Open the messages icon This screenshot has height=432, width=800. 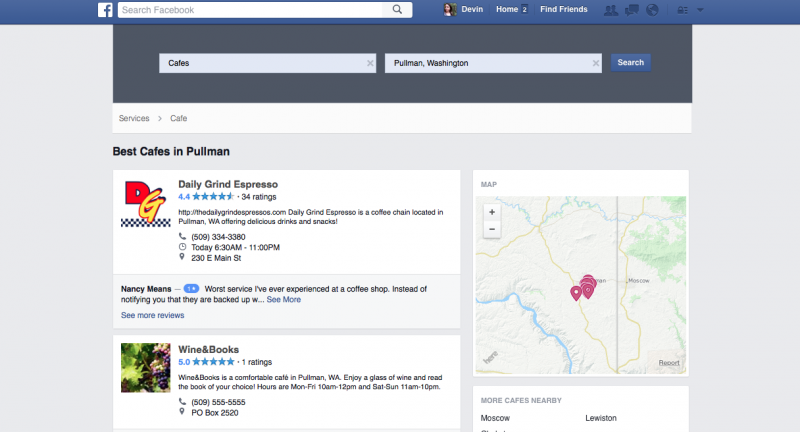[632, 10]
